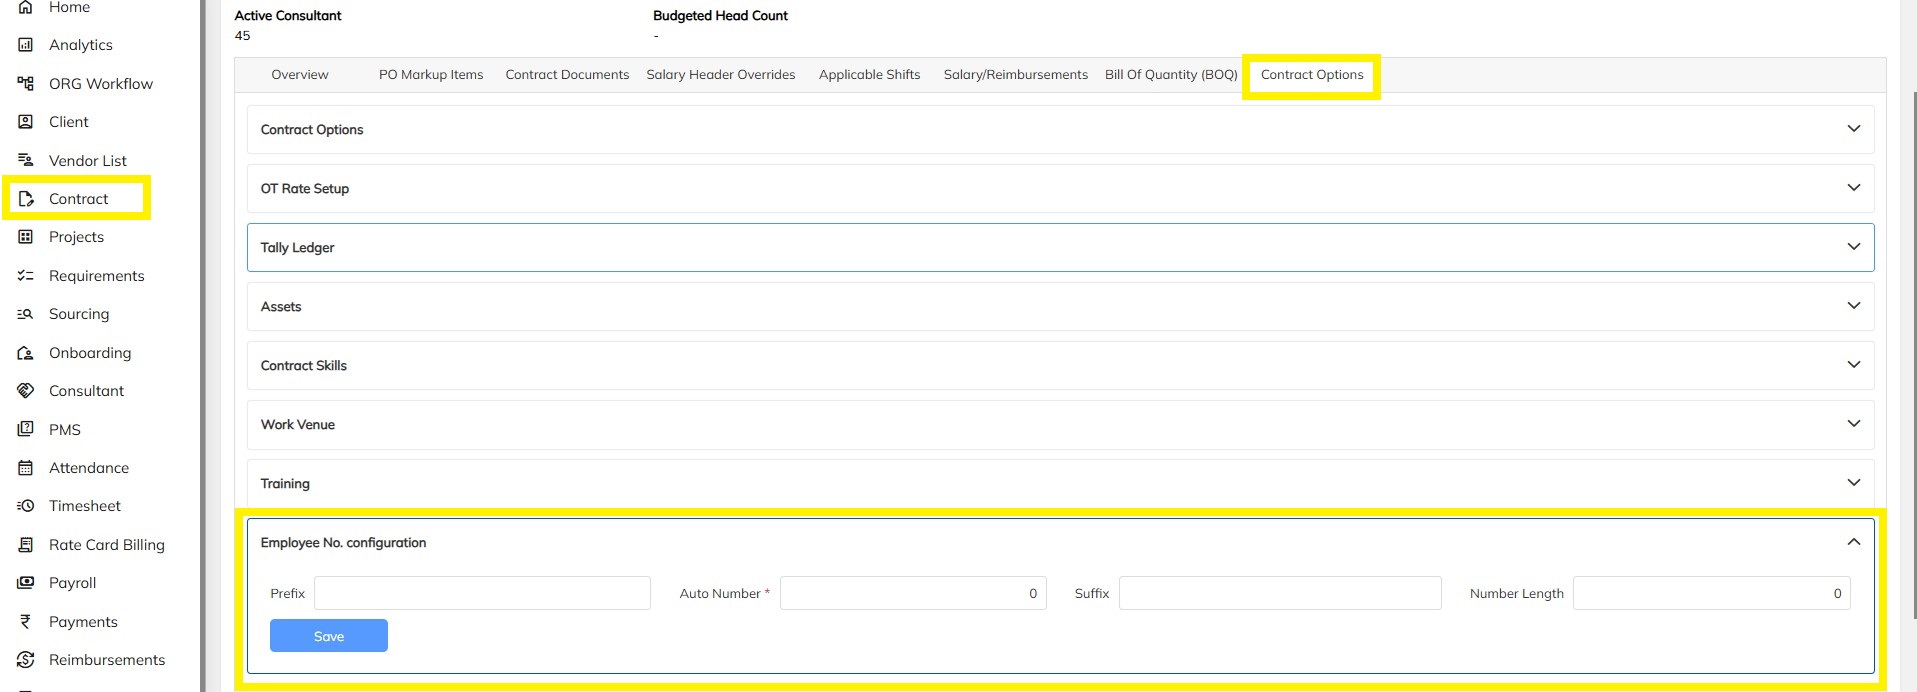Click the PMS icon
The width and height of the screenshot is (1917, 692).
coord(26,430)
